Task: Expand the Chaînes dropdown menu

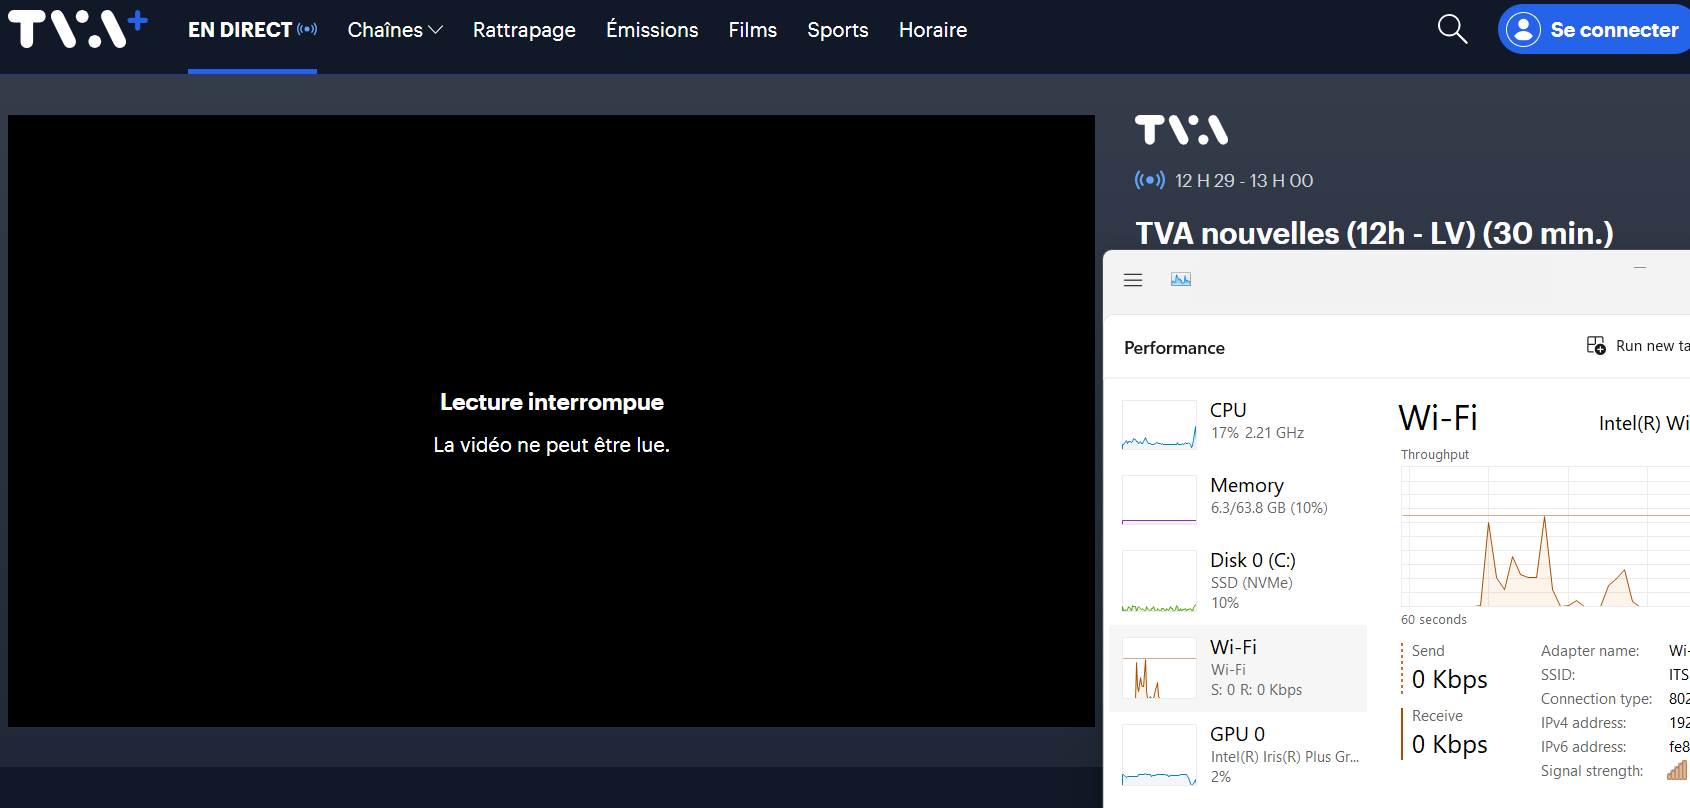Action: click(395, 30)
